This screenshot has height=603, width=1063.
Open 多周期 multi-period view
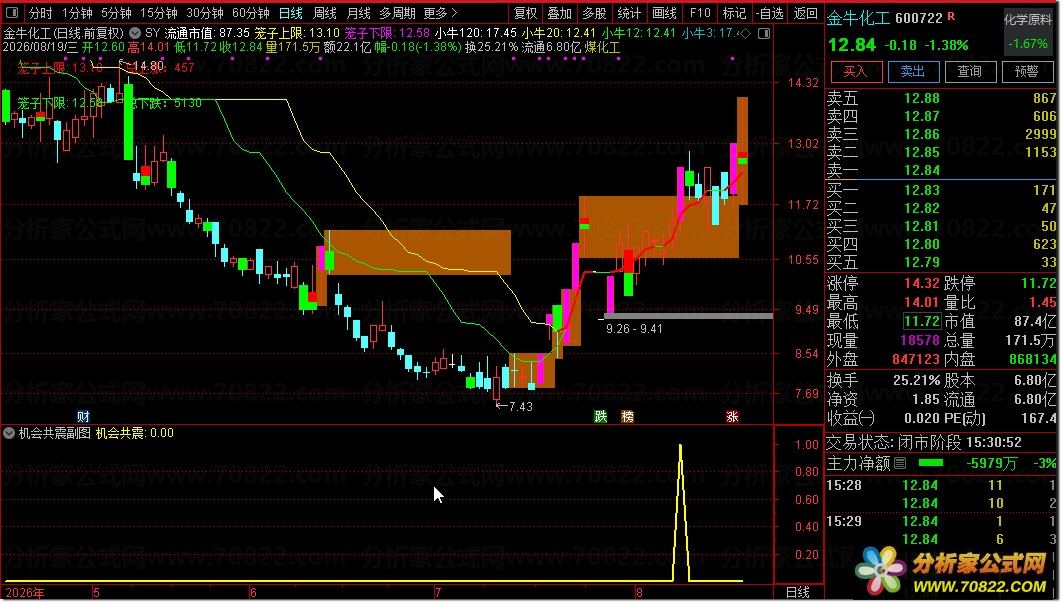[x=397, y=13]
